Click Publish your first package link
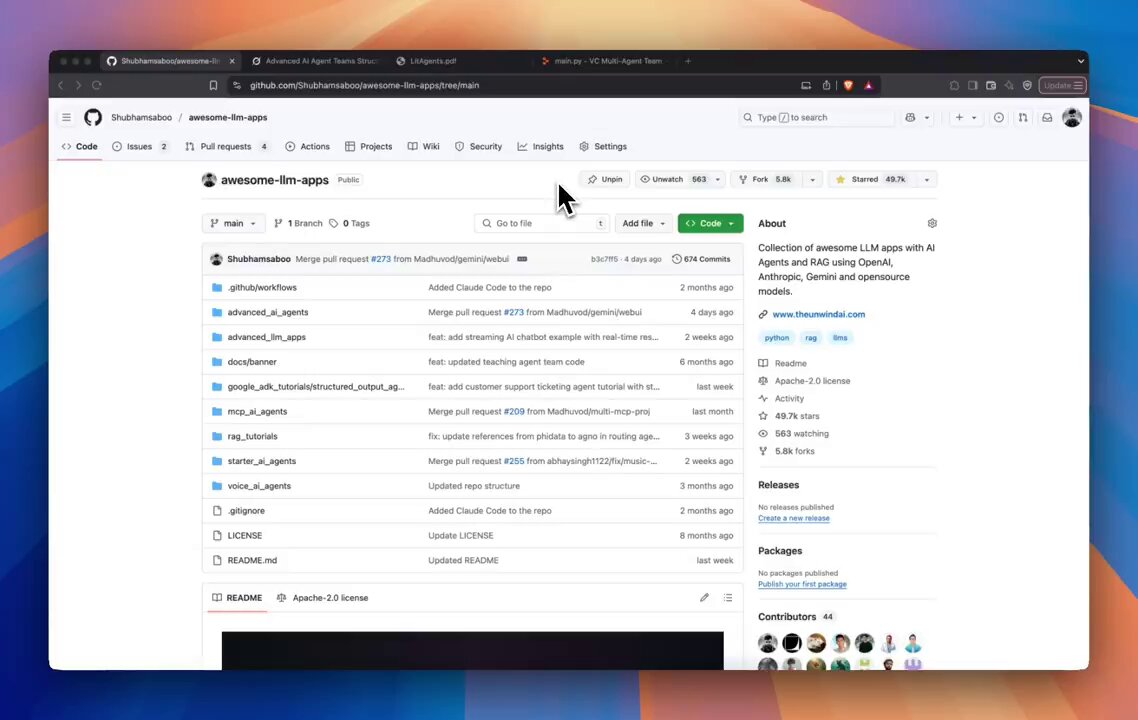Viewport: 1138px width, 720px height. tap(802, 584)
